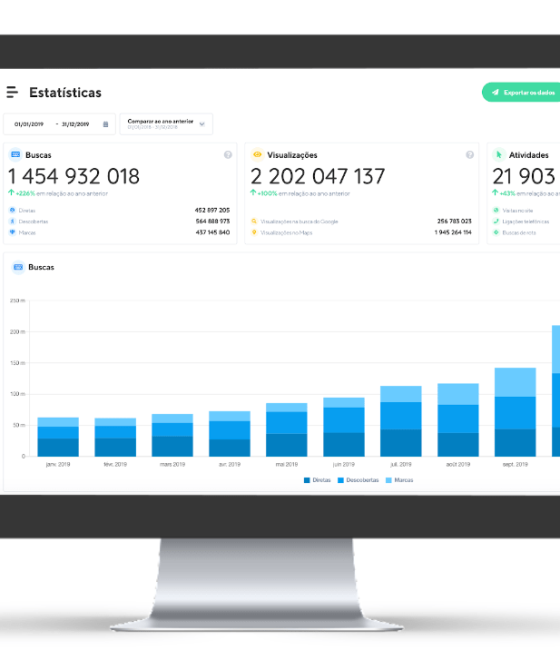Viewport: 560px width, 670px height.
Task: Click the Descobertas row in Buscas card
Action: 120,221
